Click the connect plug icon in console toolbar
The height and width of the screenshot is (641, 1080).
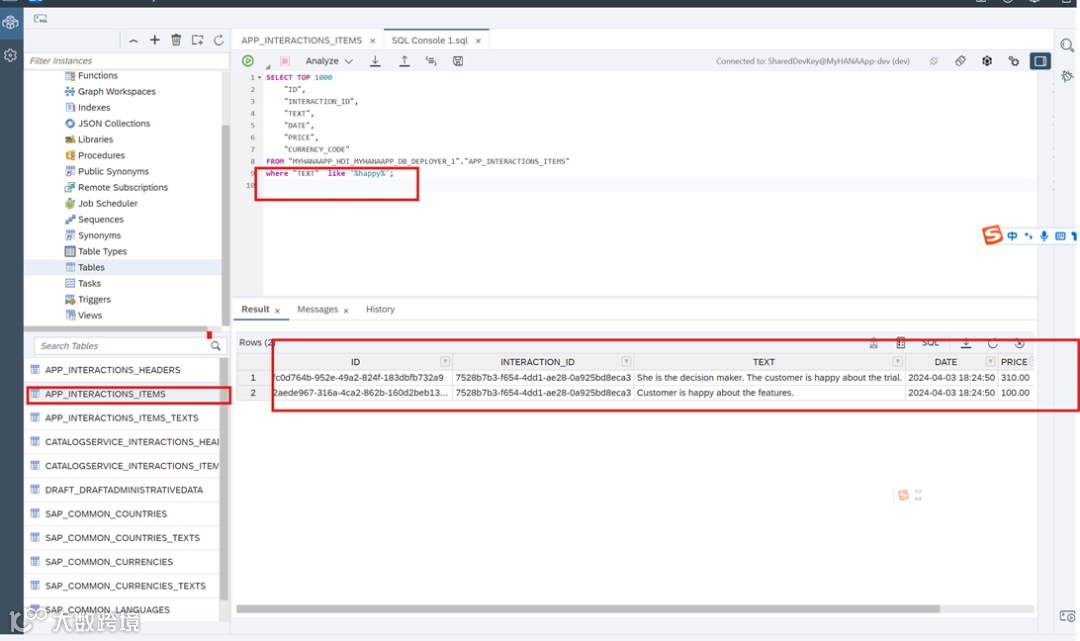point(960,61)
